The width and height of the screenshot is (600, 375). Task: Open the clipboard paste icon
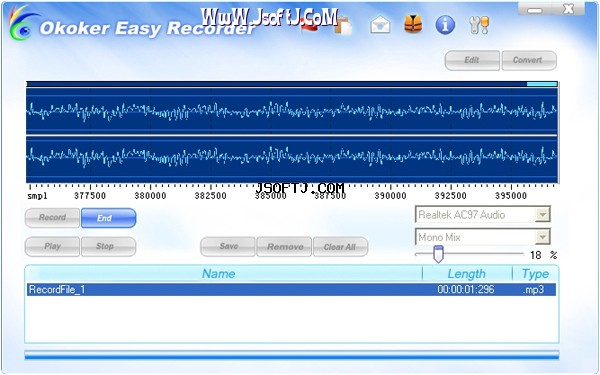[344, 26]
